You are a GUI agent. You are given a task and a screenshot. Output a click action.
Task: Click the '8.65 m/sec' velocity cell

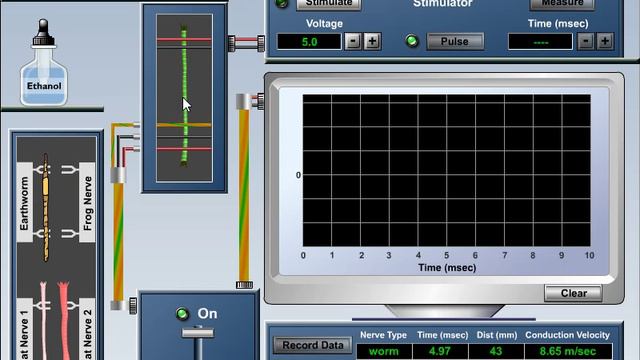click(568, 351)
